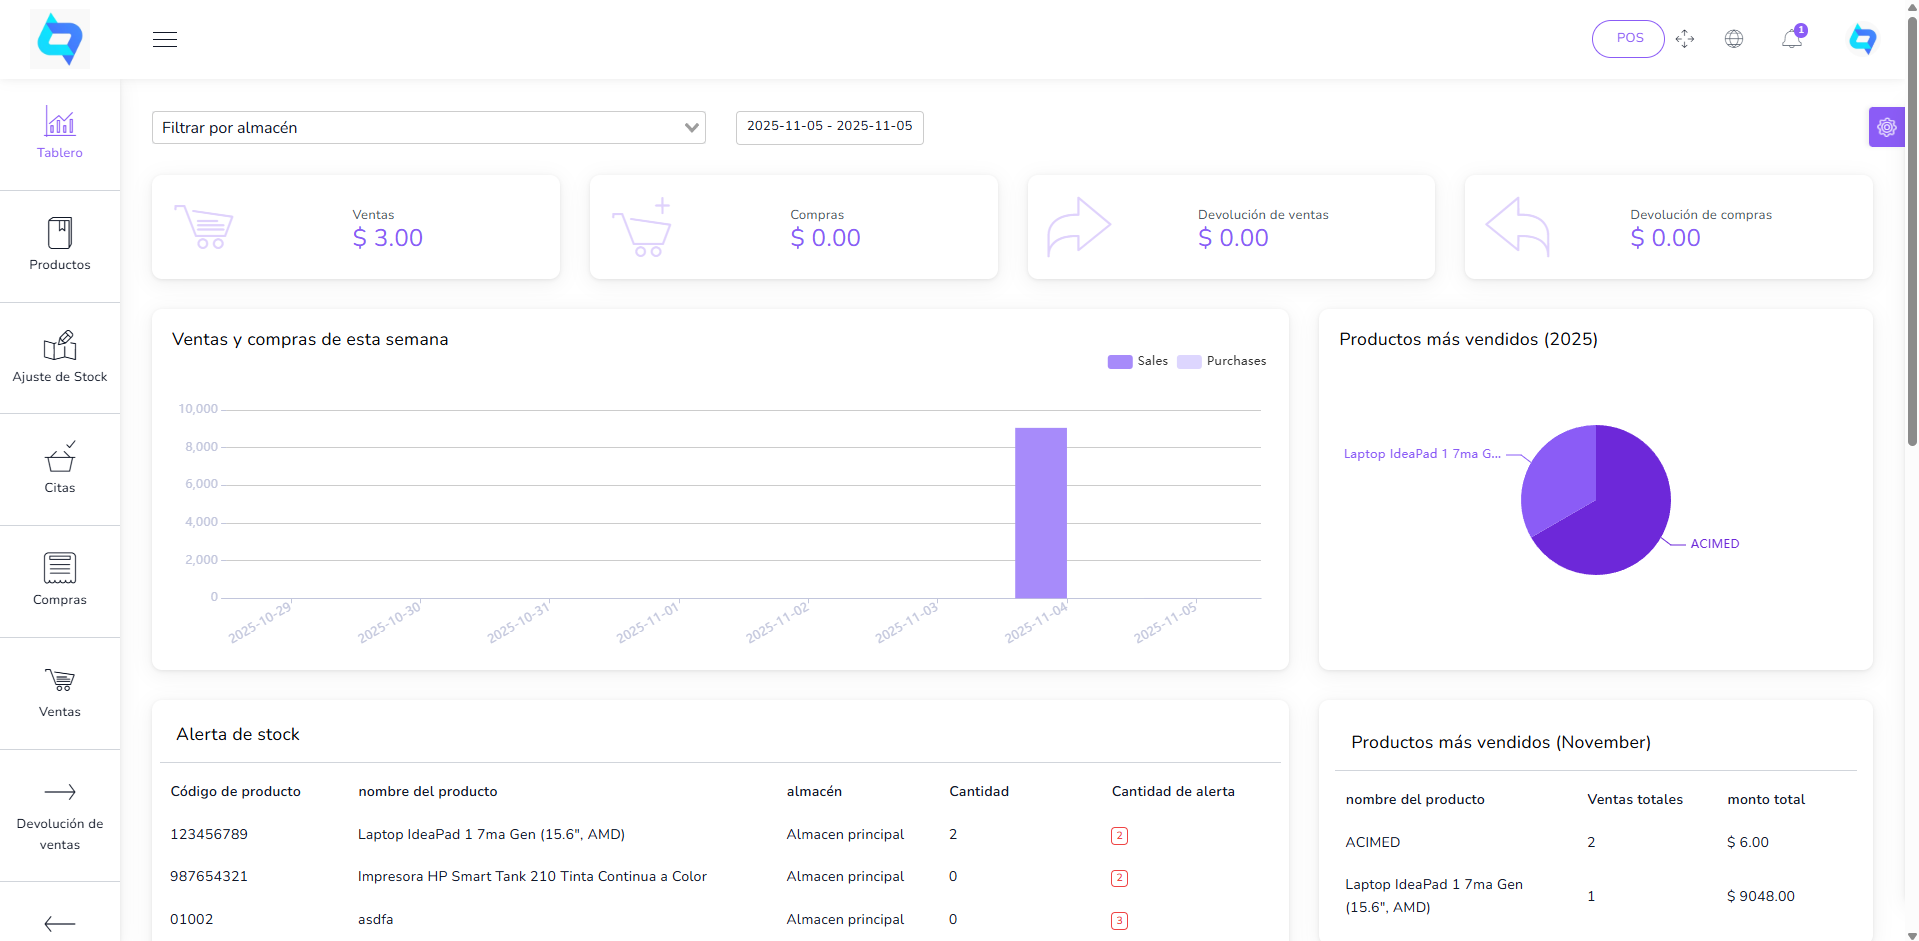The image size is (1919, 941).
Task: Open Ajuste de Stock section
Action: 60,357
